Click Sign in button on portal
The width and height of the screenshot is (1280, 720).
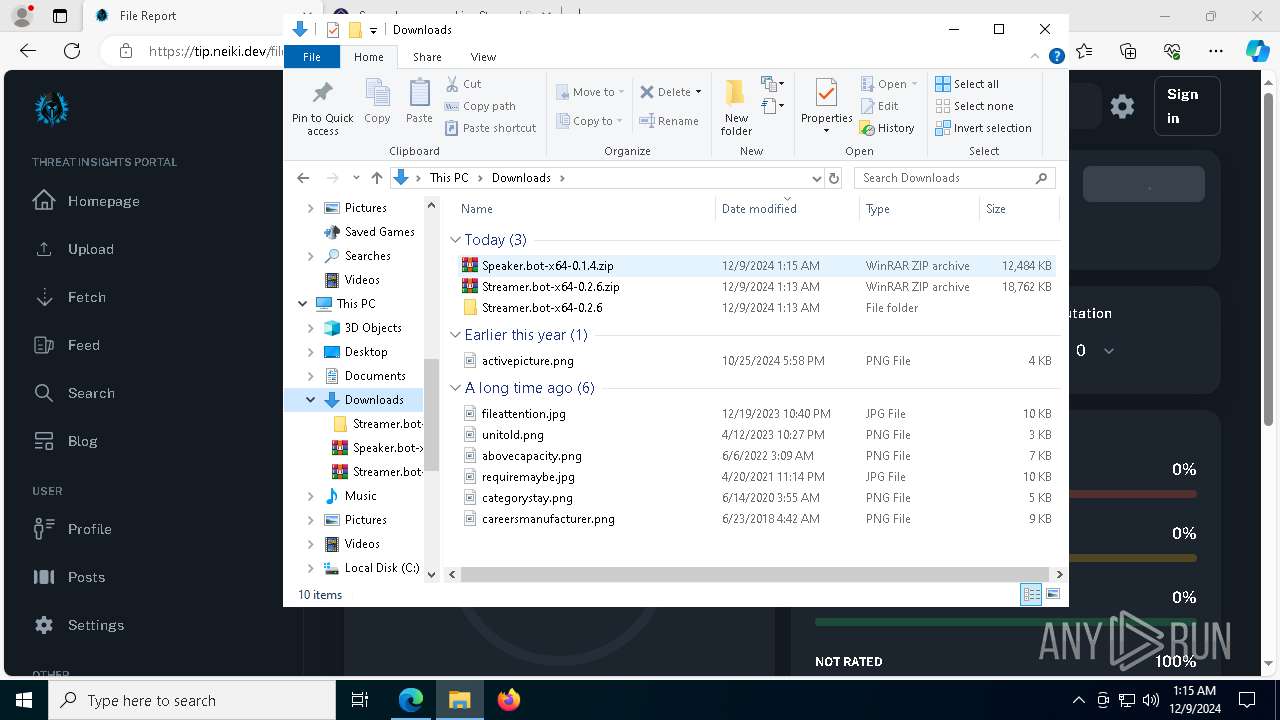coord(1187,106)
